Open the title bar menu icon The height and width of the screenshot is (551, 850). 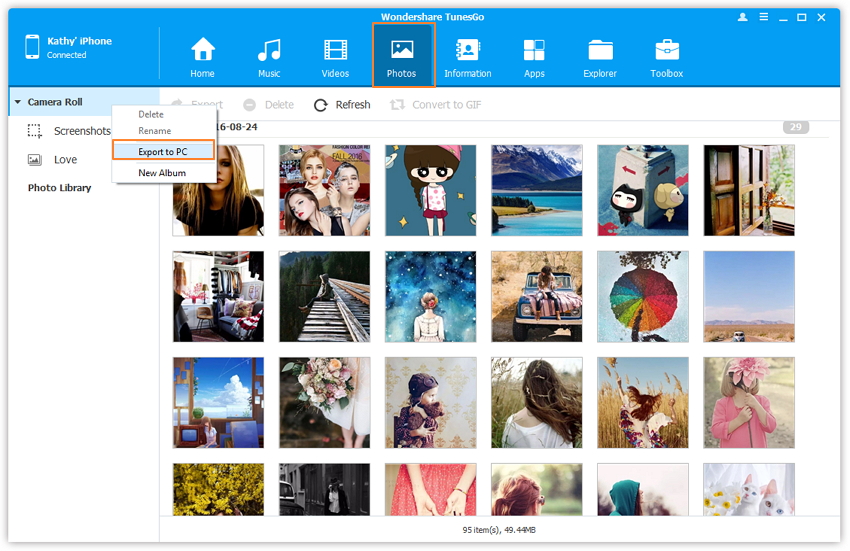coord(763,17)
